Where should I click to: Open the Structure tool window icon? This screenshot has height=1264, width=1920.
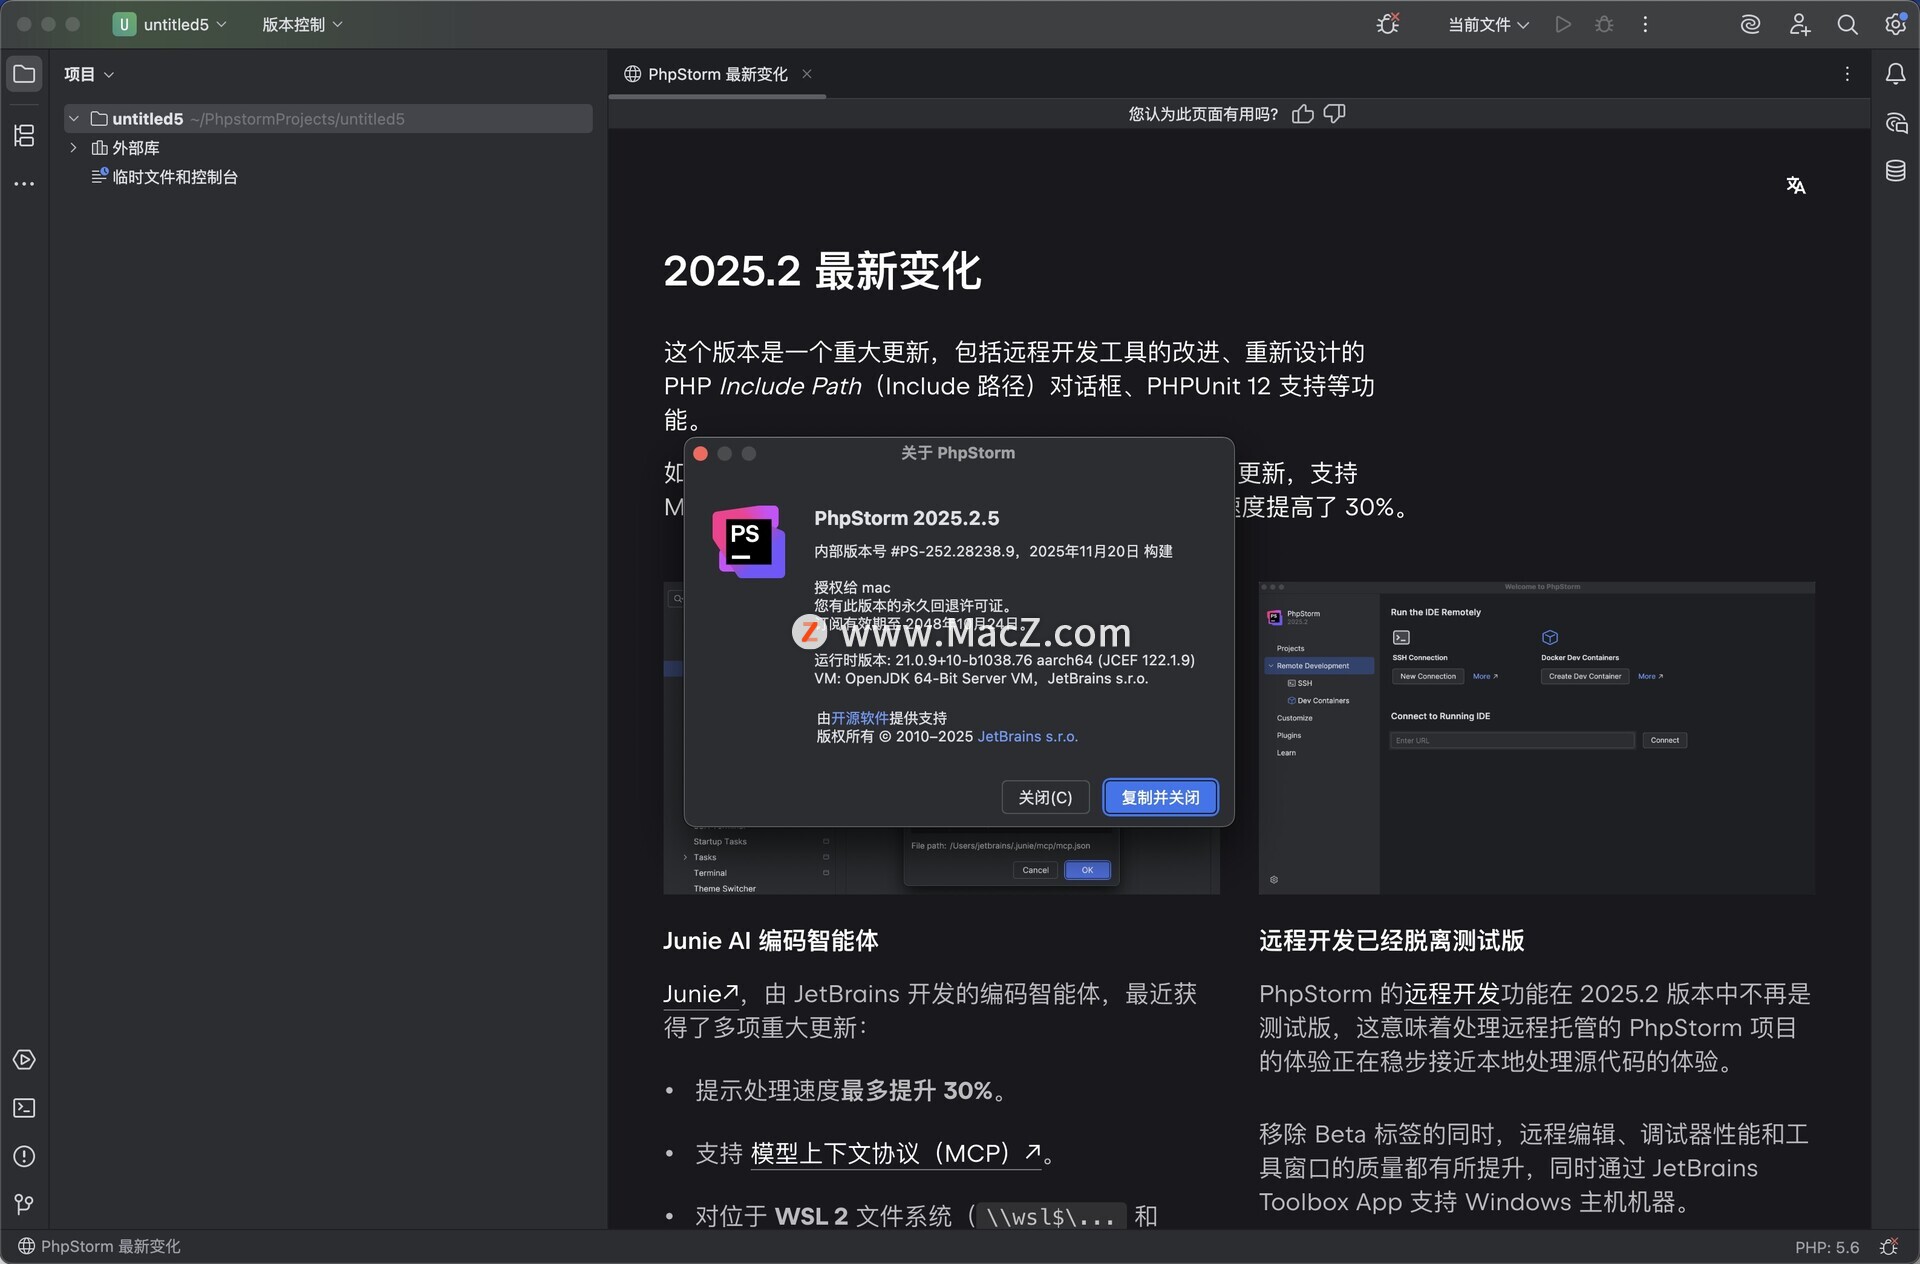[24, 135]
